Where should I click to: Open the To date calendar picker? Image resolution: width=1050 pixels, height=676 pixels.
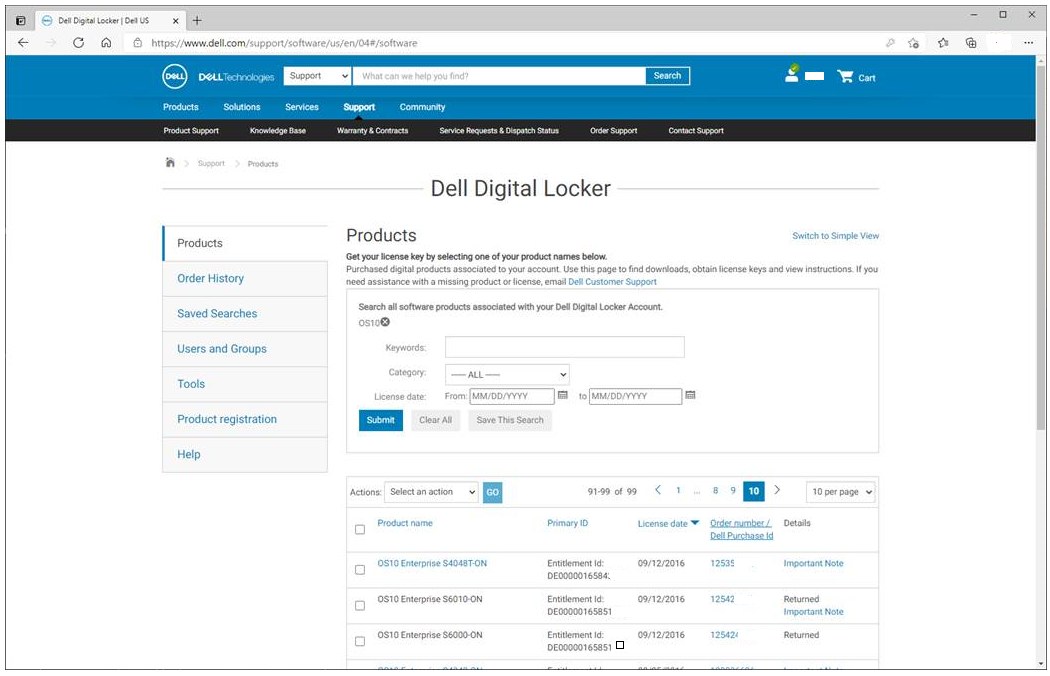pyautogui.click(x=690, y=395)
